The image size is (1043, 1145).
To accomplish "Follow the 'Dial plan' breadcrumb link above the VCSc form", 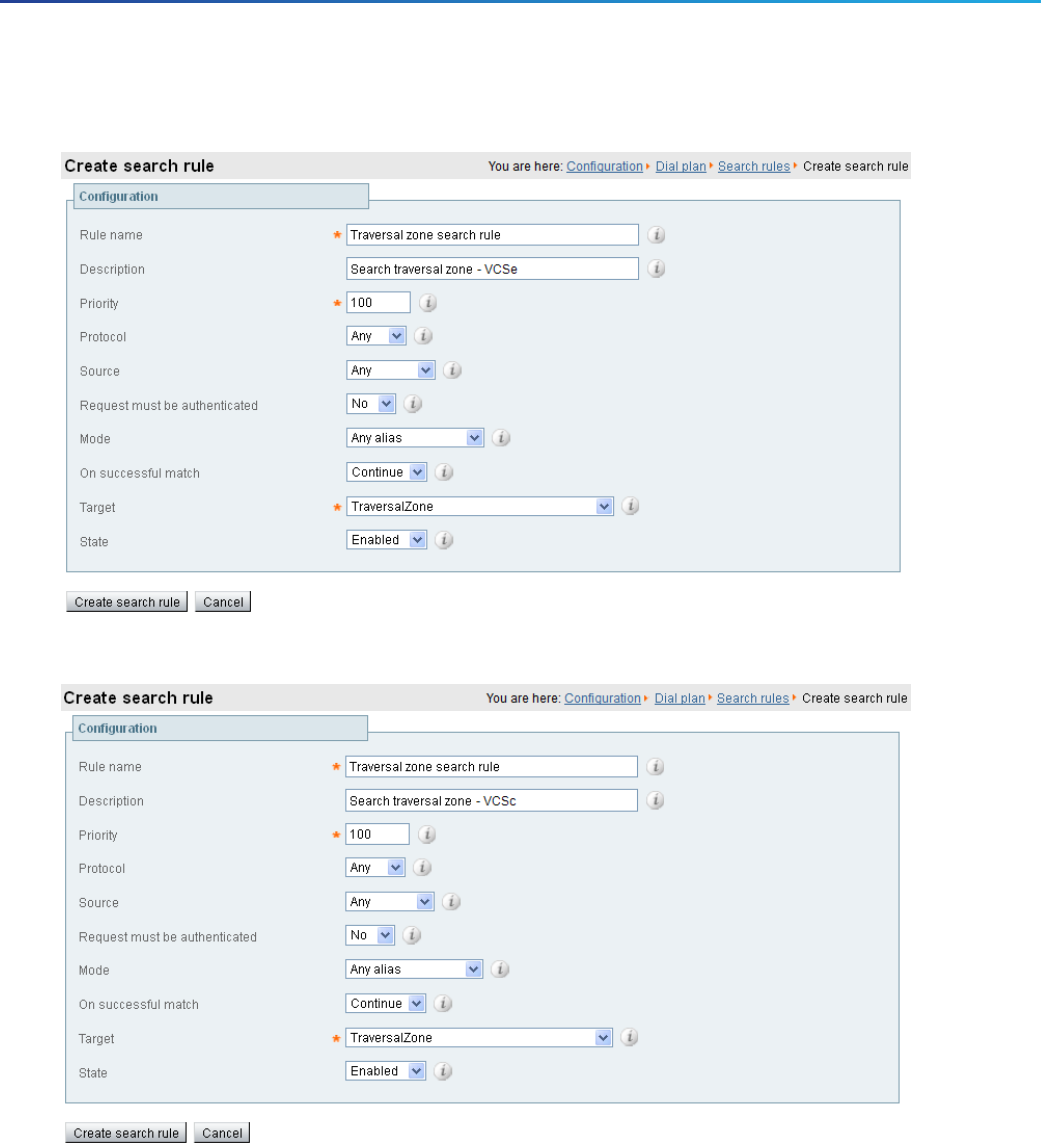I will [680, 698].
